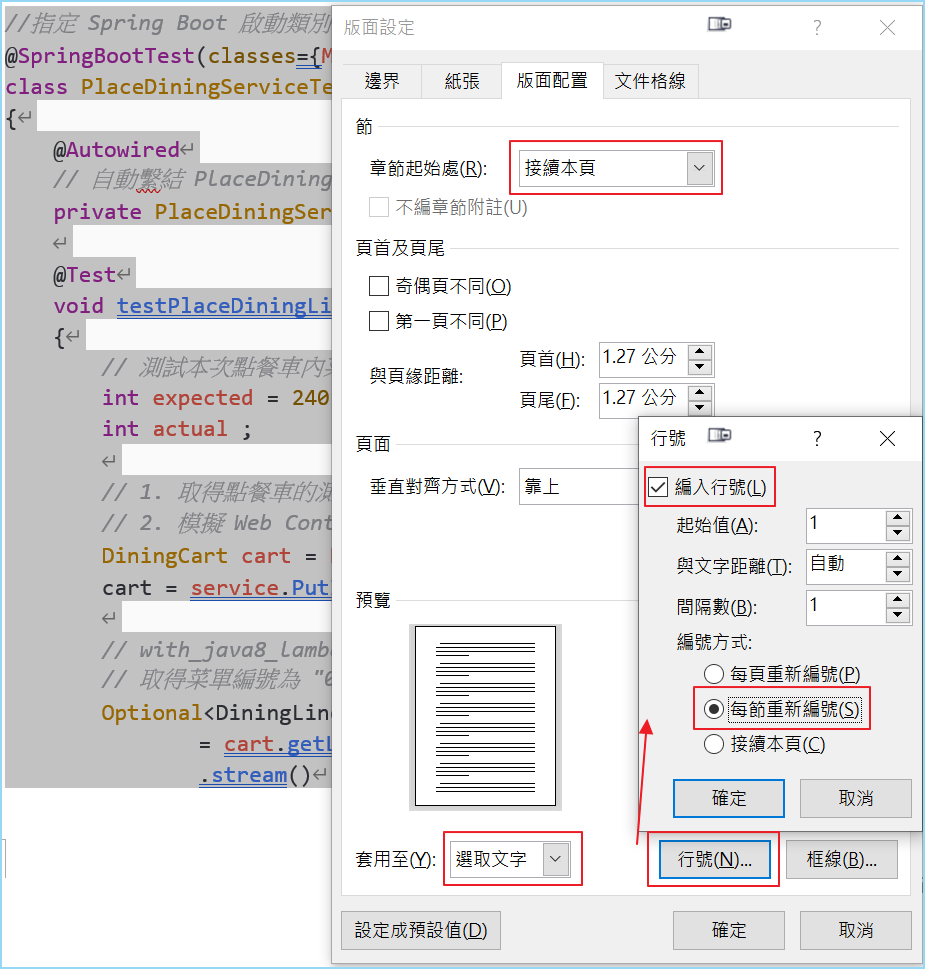
Task: Click the 頁尾 distance field
Action: tap(643, 400)
